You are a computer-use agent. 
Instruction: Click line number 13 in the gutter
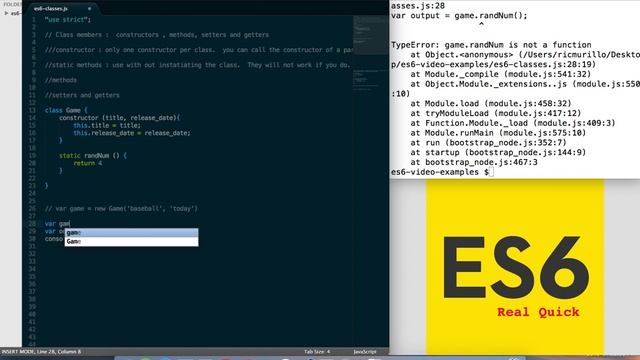point(32,110)
